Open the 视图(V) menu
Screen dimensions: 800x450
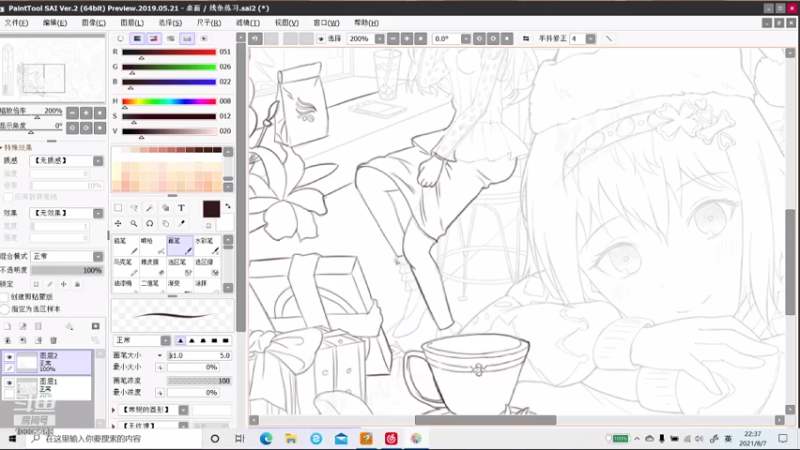pyautogui.click(x=287, y=23)
